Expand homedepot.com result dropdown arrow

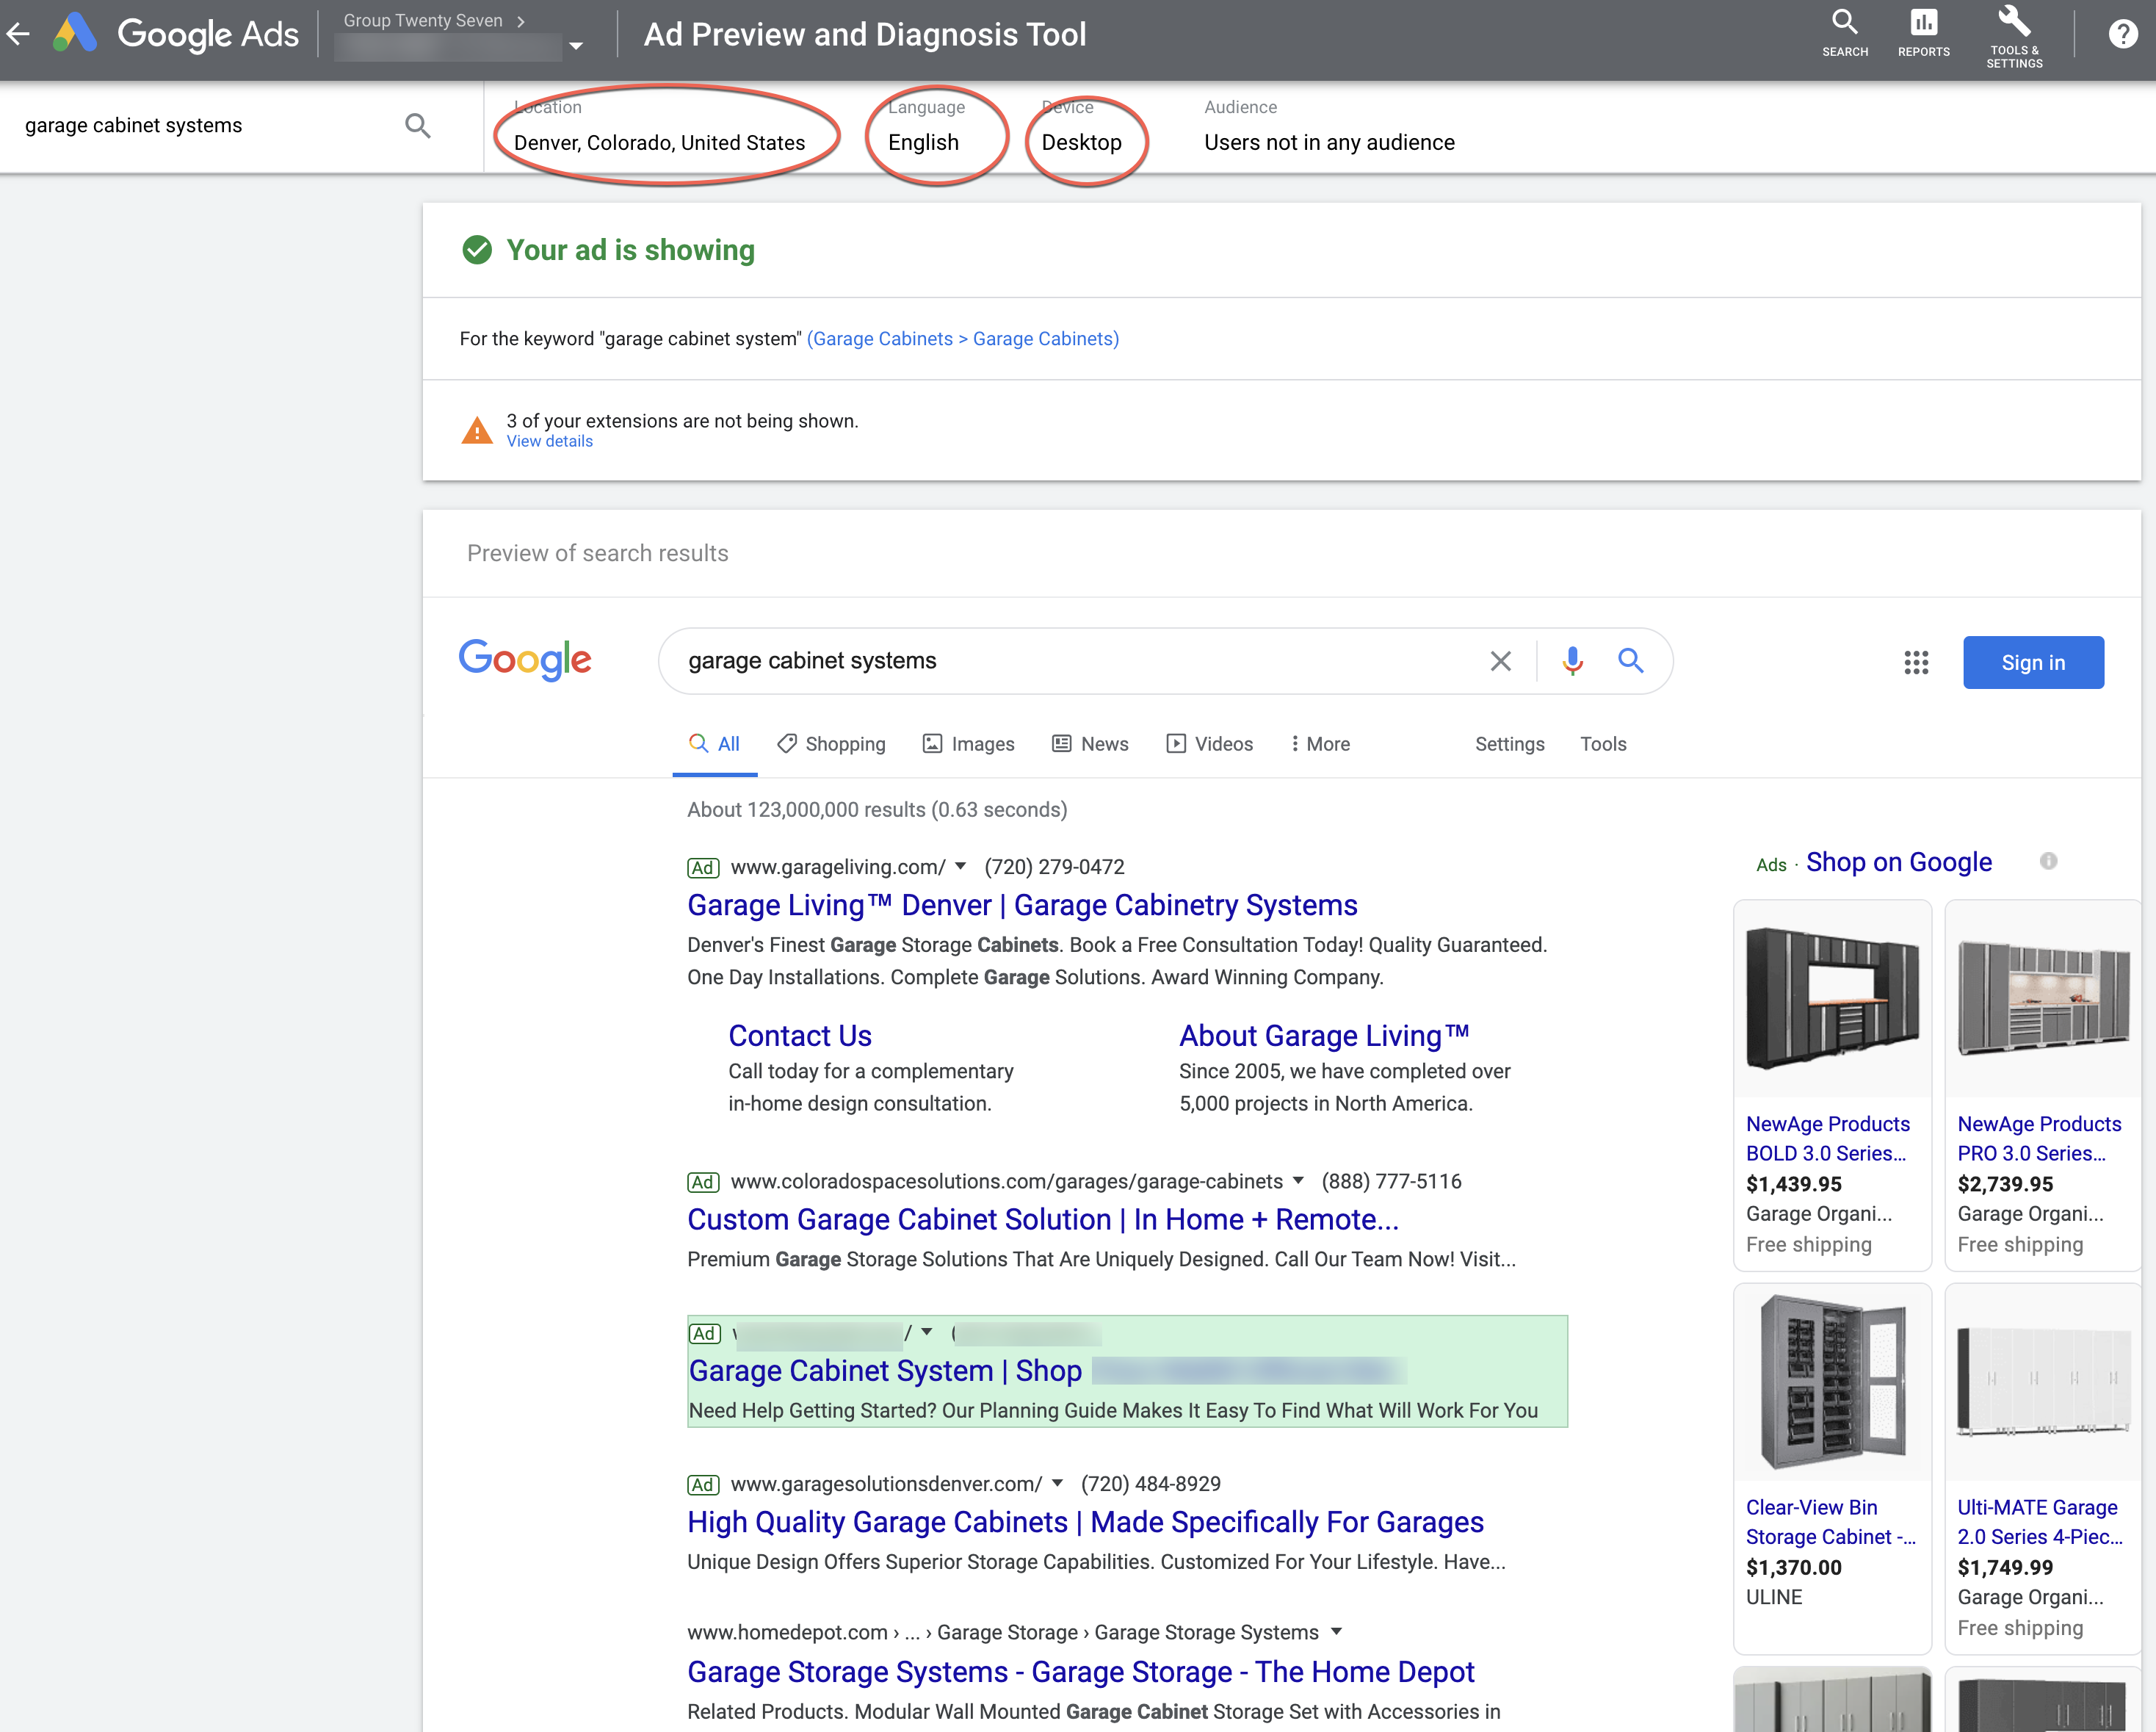coord(1336,1631)
